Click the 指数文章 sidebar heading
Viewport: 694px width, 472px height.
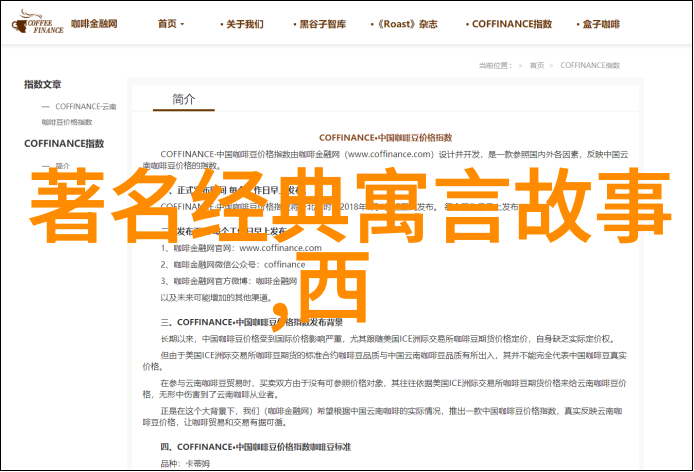(x=42, y=84)
